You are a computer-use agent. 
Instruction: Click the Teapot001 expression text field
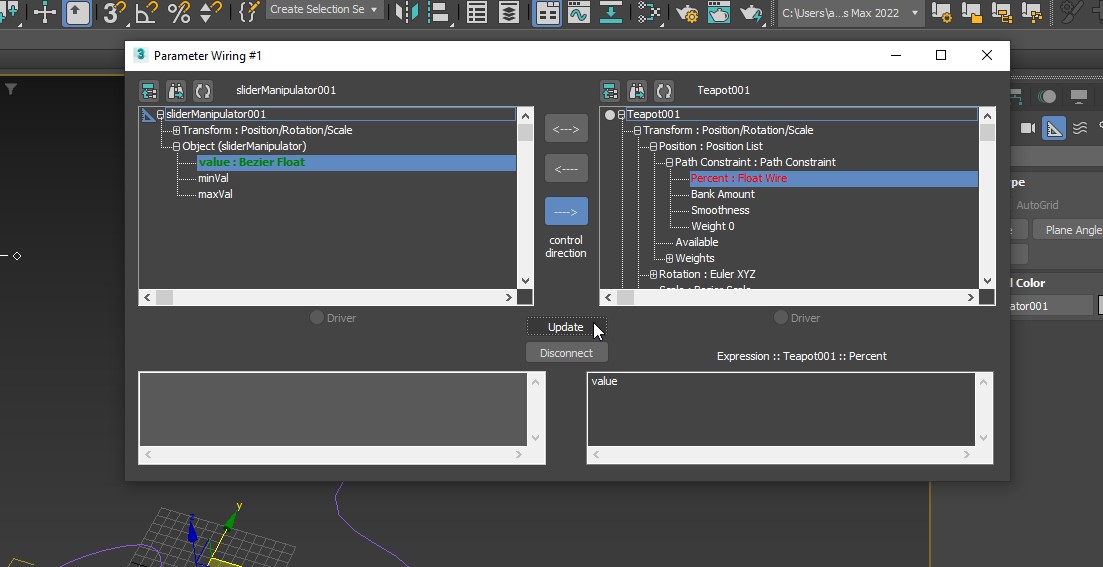[780, 410]
